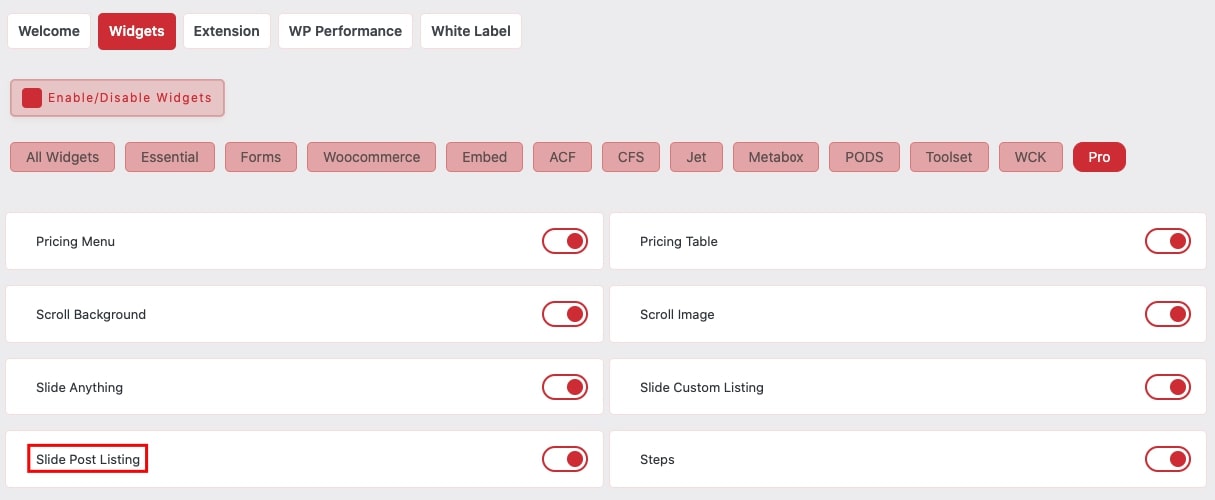The image size is (1215, 500).
Task: Click the 'Slide Anything' label
Action: (x=79, y=387)
